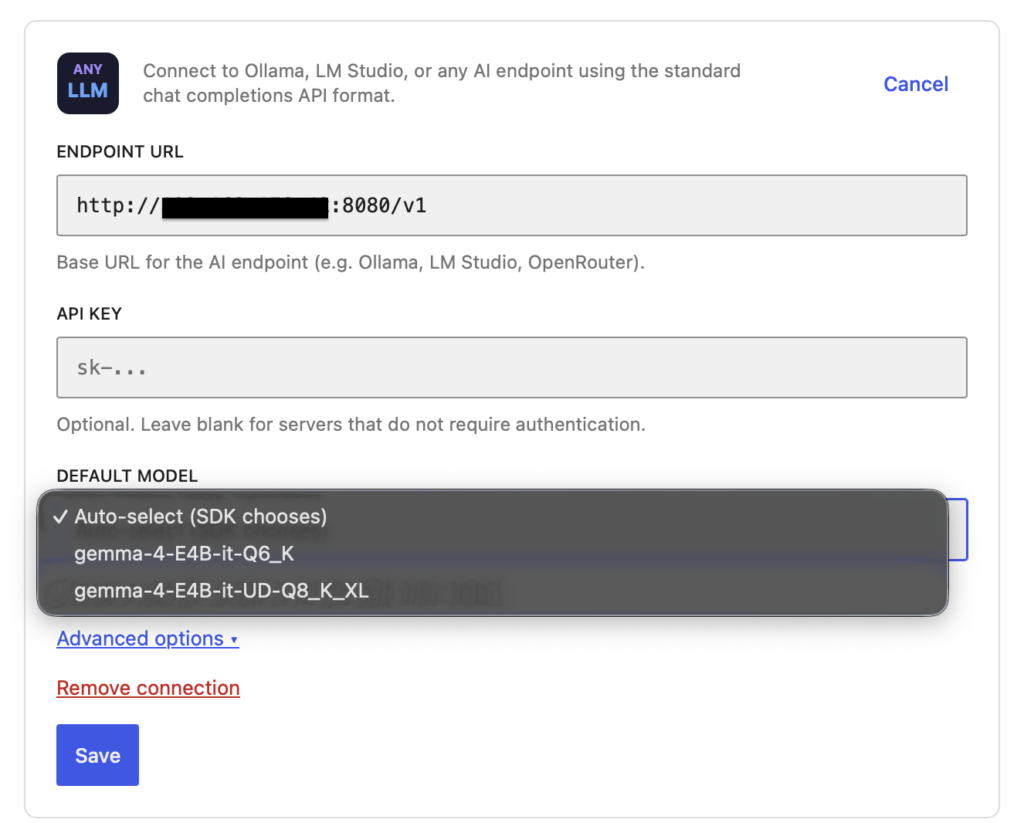Save the endpoint configuration
This screenshot has height=823, width=1024.
pyautogui.click(x=97, y=755)
